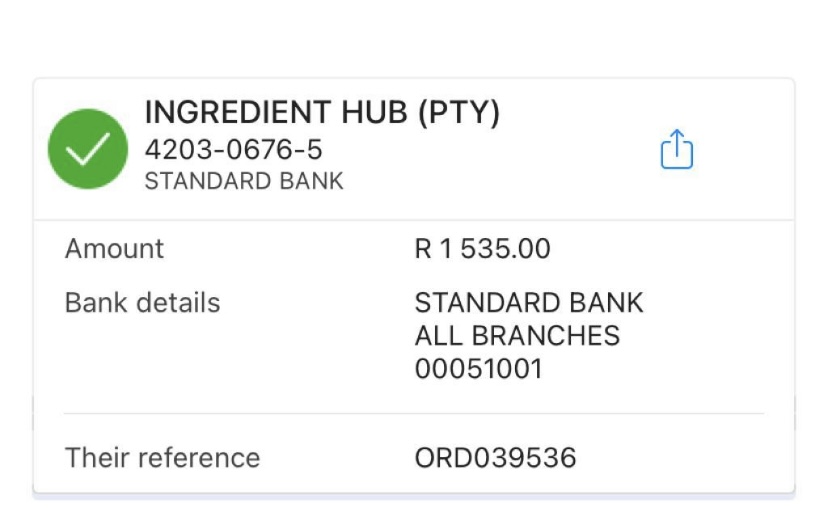This screenshot has width=828, height=509.
Task: Click the word HUB in the header
Action: coord(374,112)
